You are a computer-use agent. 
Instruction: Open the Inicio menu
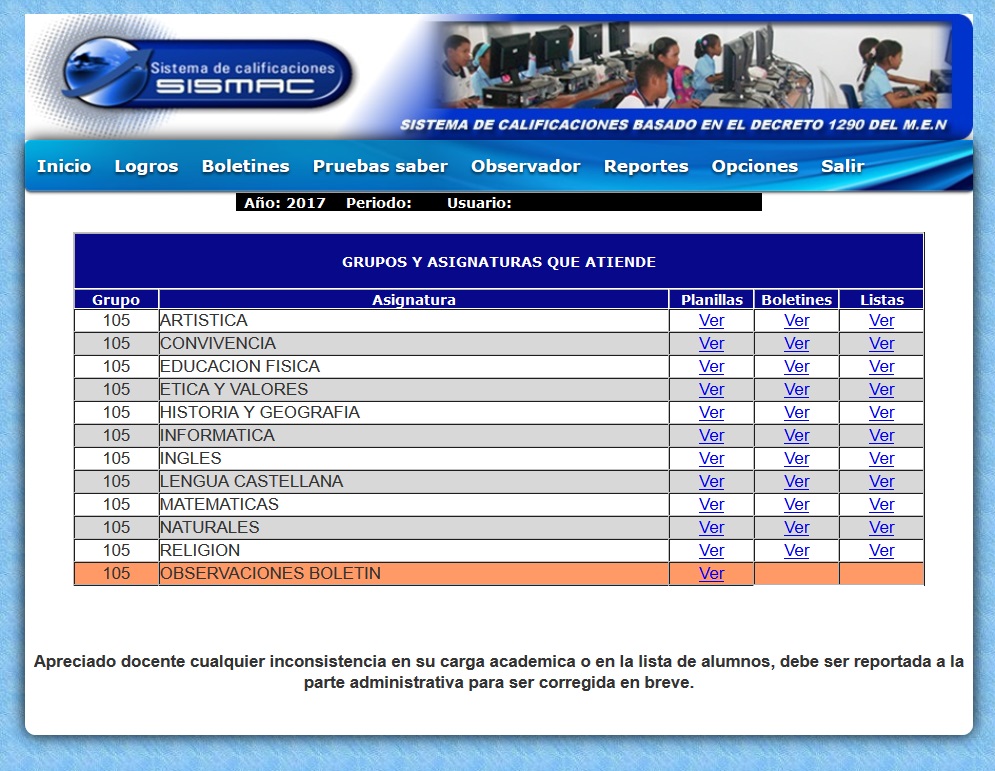pyautogui.click(x=64, y=166)
